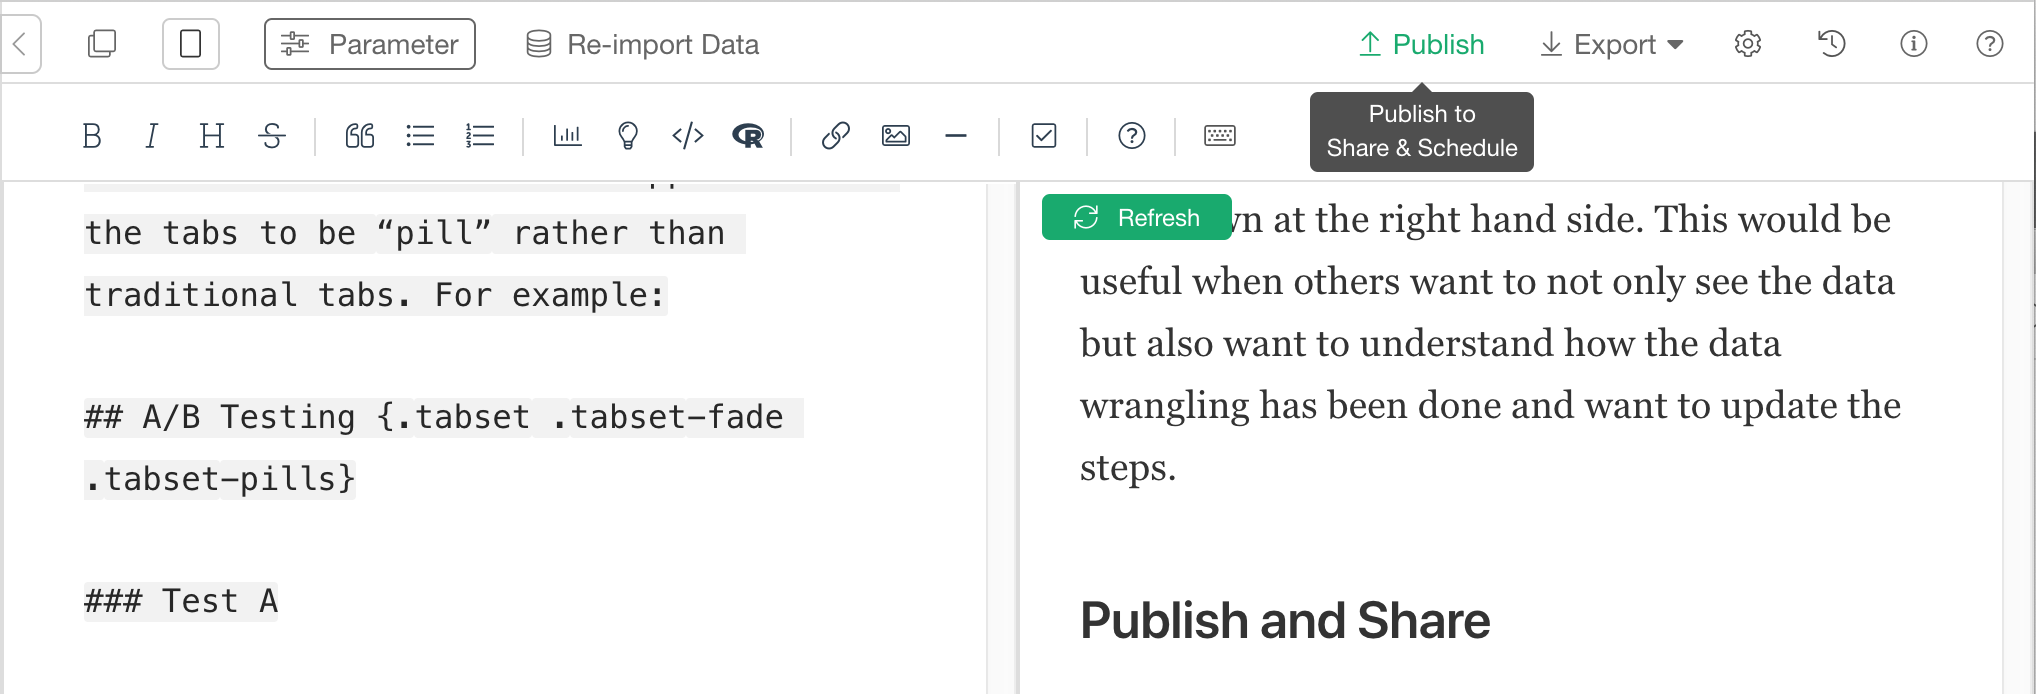2036x694 pixels.
Task: Open the version history clock icon
Action: [x=1831, y=44]
